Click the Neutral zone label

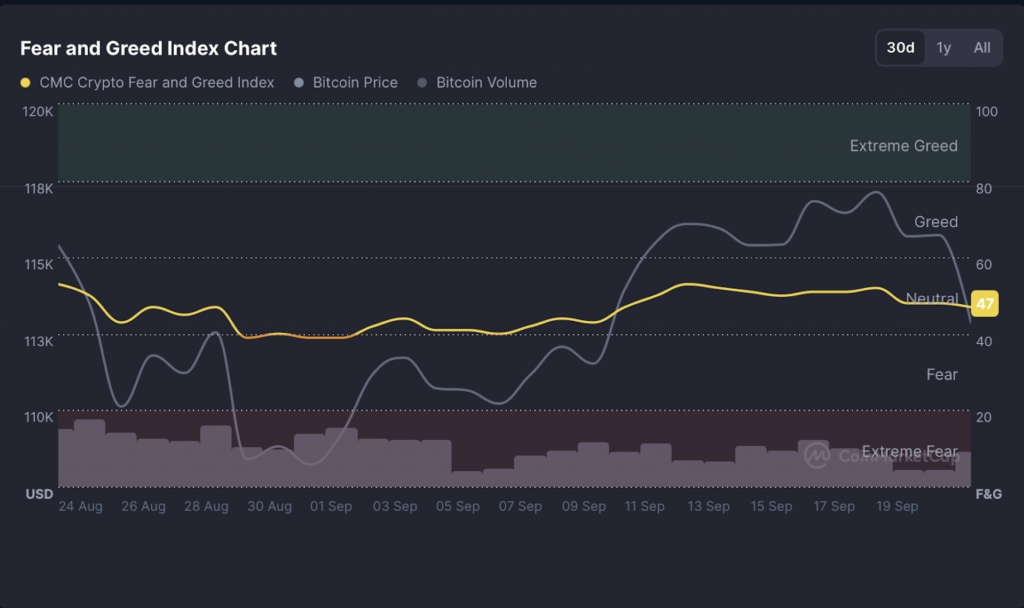931,298
